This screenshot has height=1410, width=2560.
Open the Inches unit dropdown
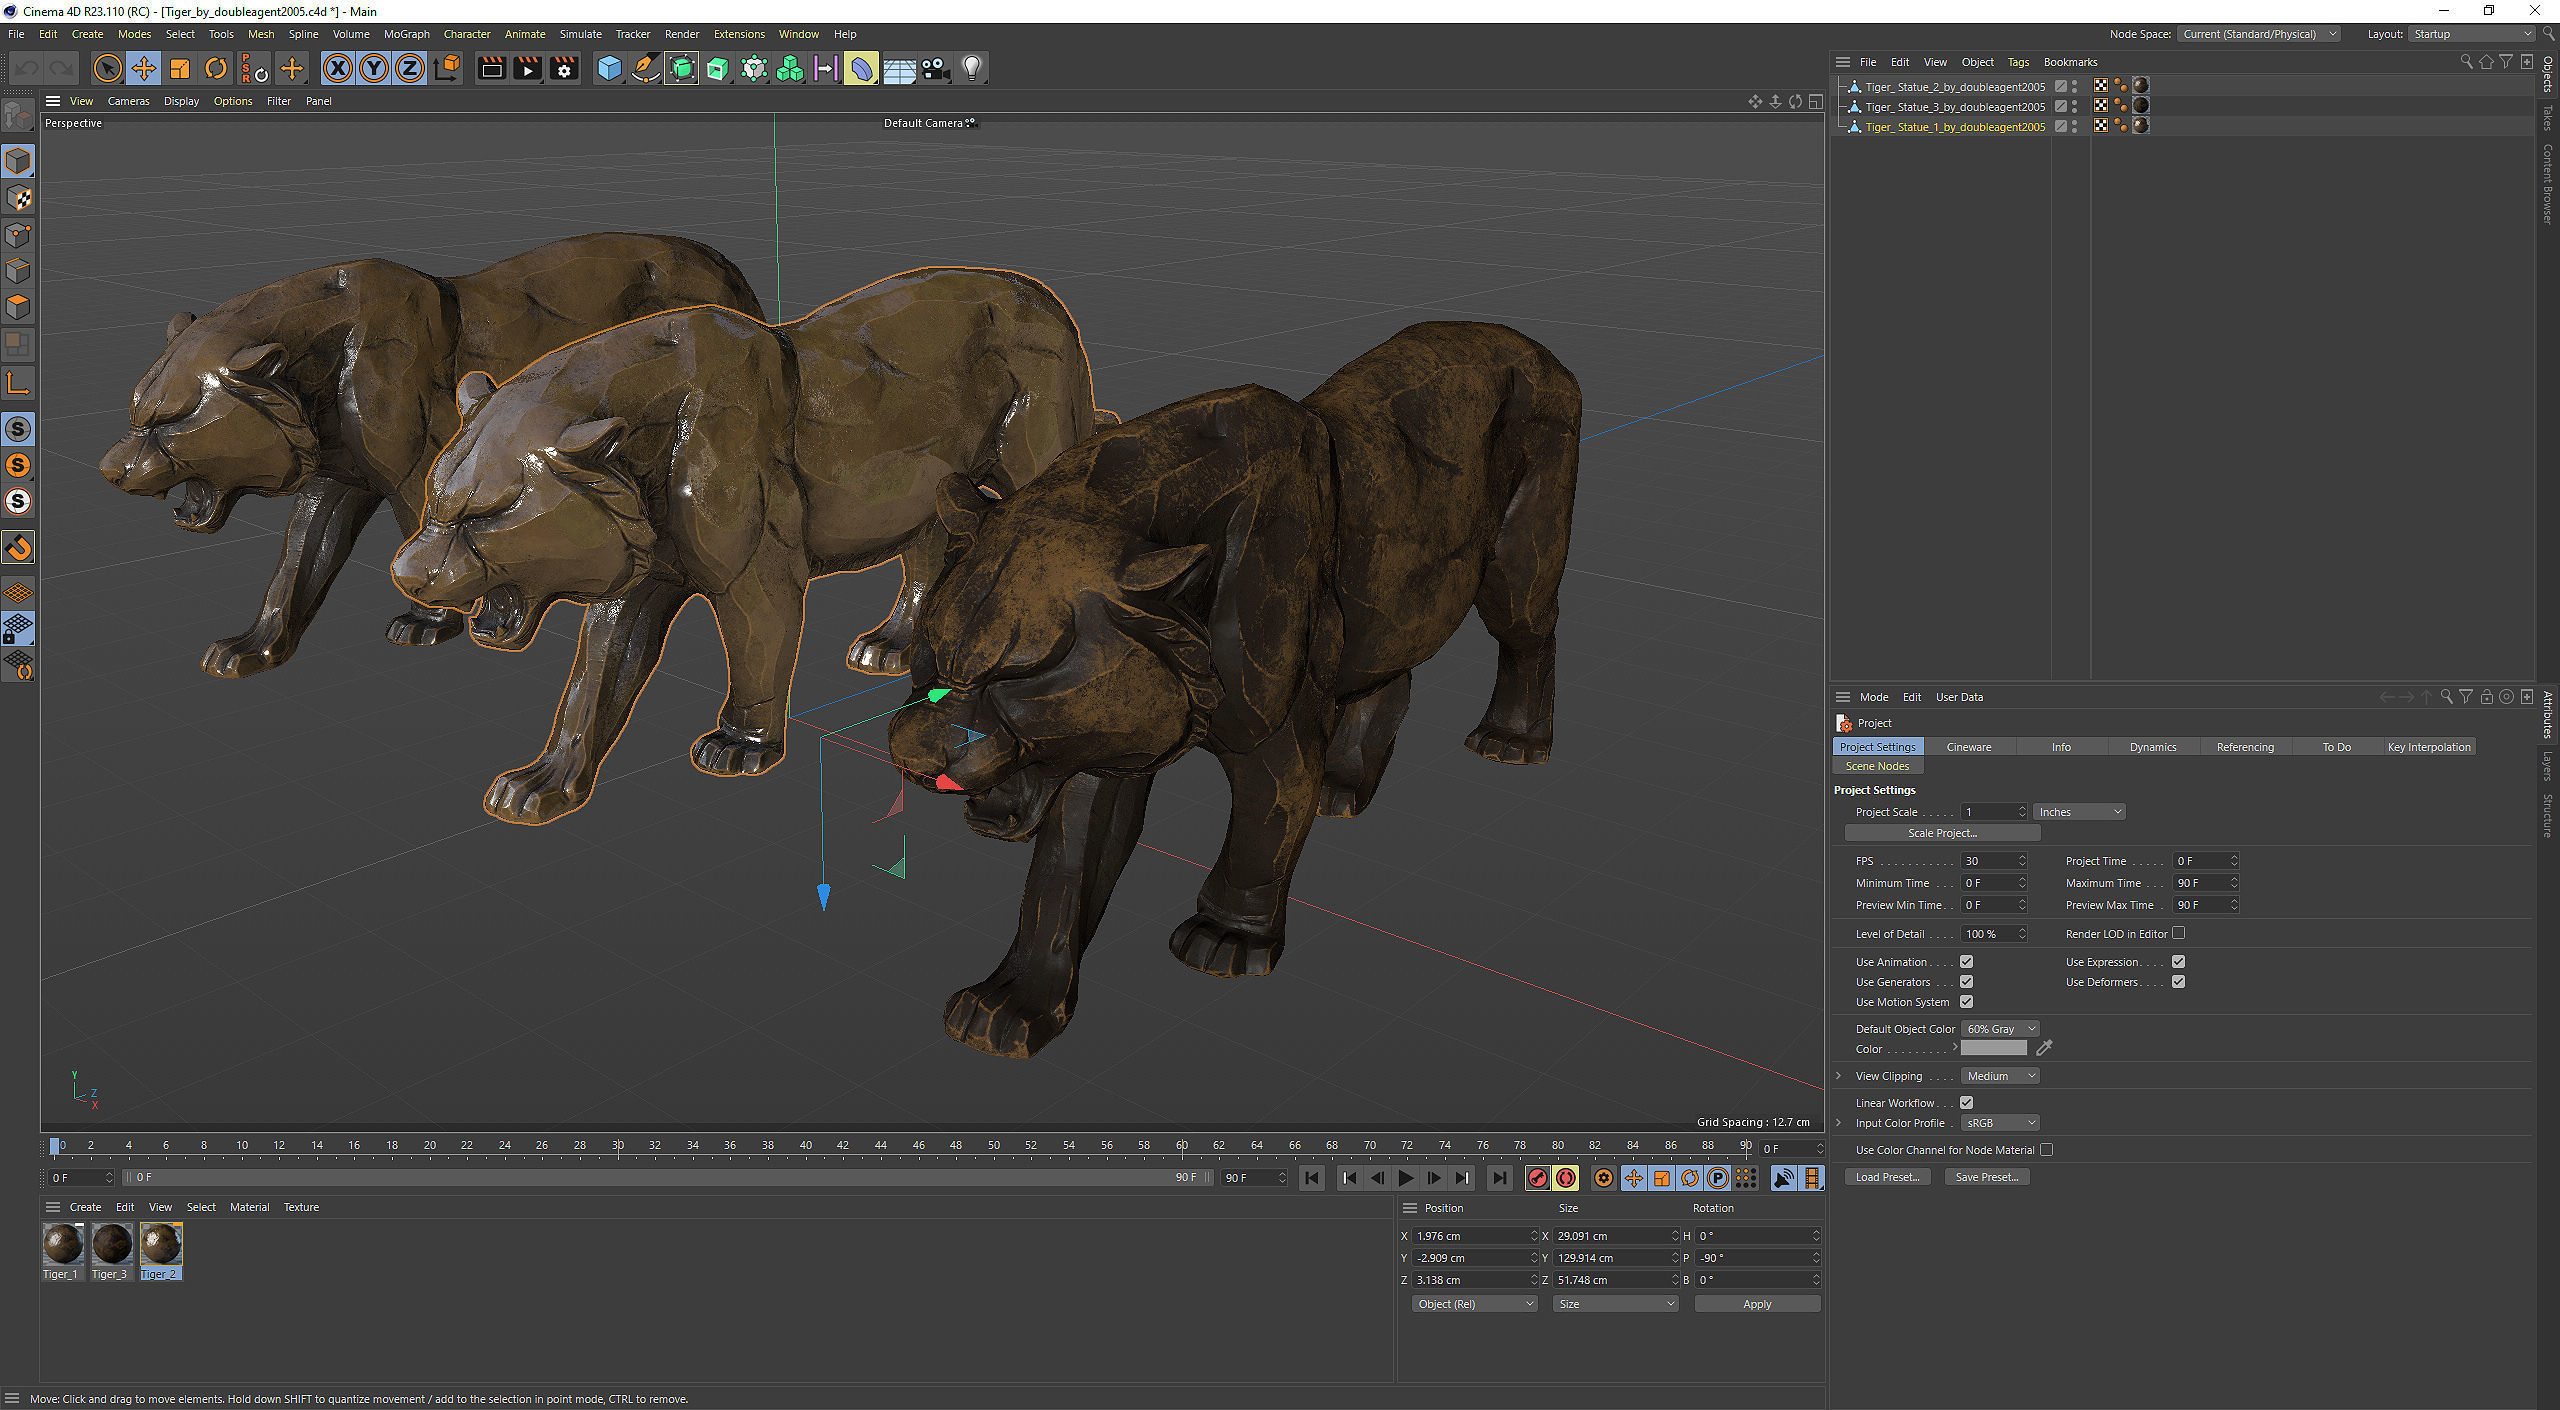click(2078, 812)
